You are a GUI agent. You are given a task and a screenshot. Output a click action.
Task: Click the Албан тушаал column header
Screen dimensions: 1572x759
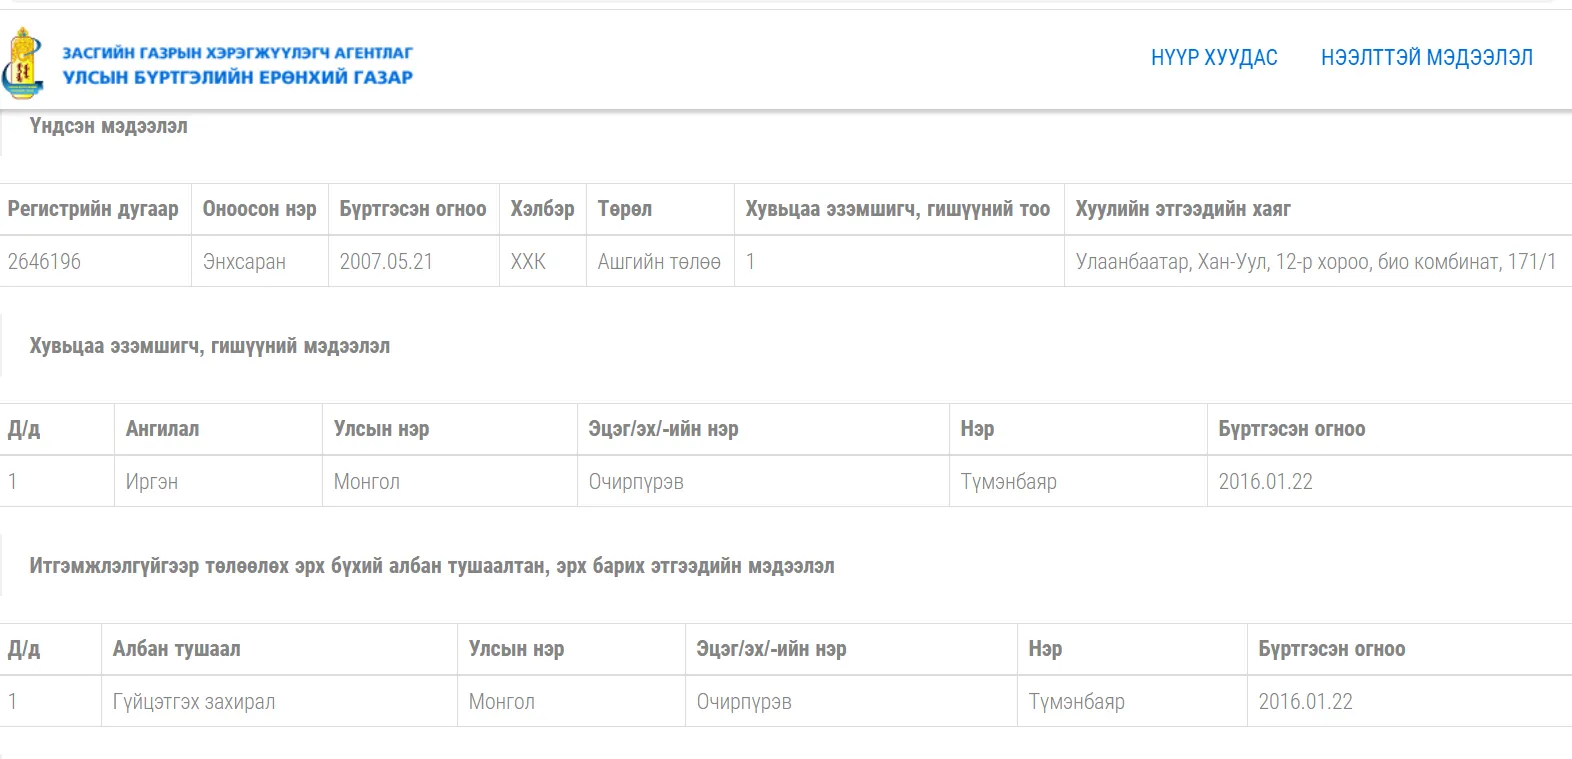(177, 649)
